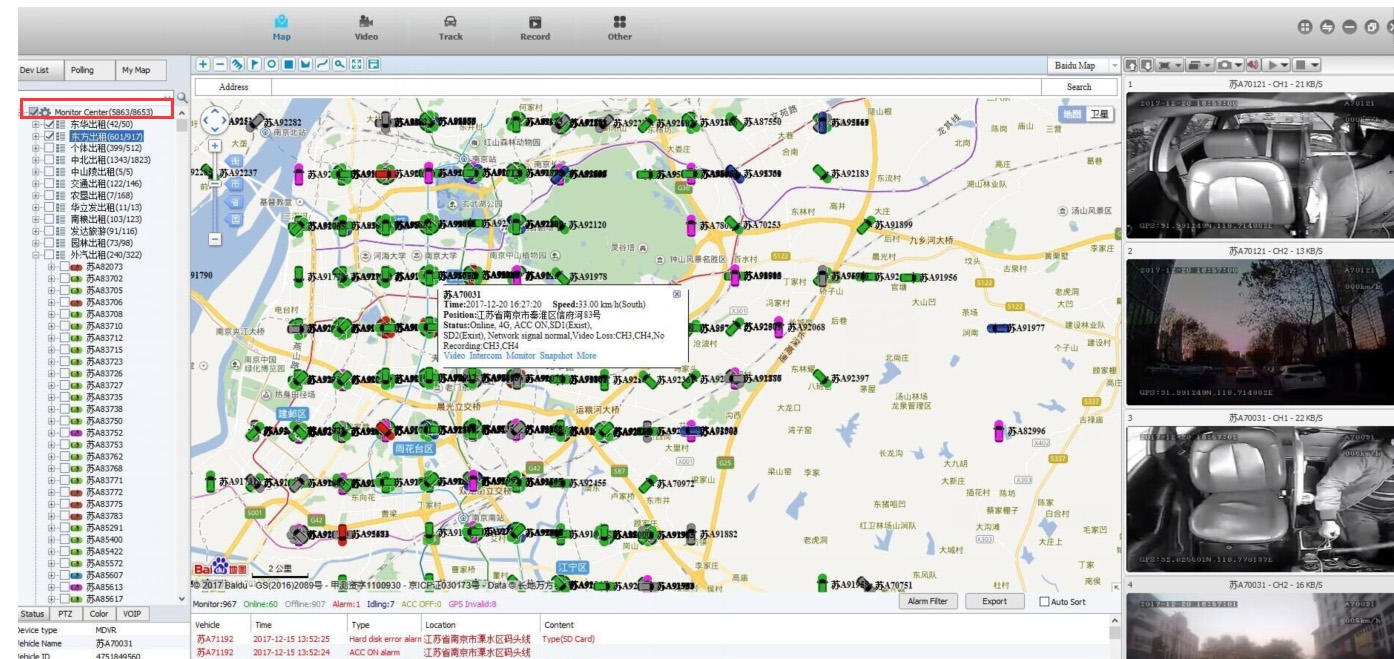Check the vehicle 苏A82073 checkbox
Viewport: 1394px width, 659px height.
pos(63,267)
